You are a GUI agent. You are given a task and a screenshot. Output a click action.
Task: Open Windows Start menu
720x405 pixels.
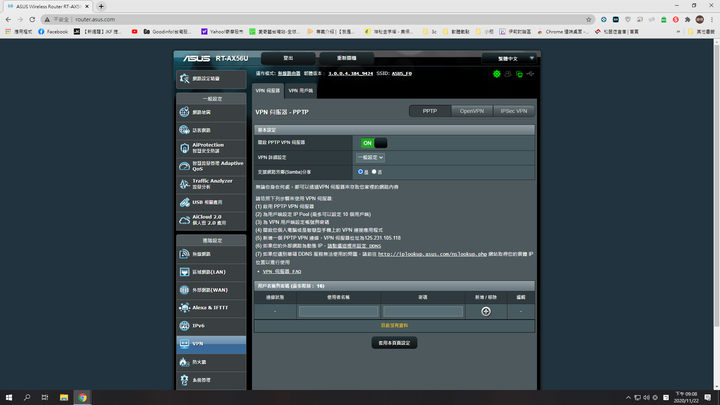[x=9, y=397]
